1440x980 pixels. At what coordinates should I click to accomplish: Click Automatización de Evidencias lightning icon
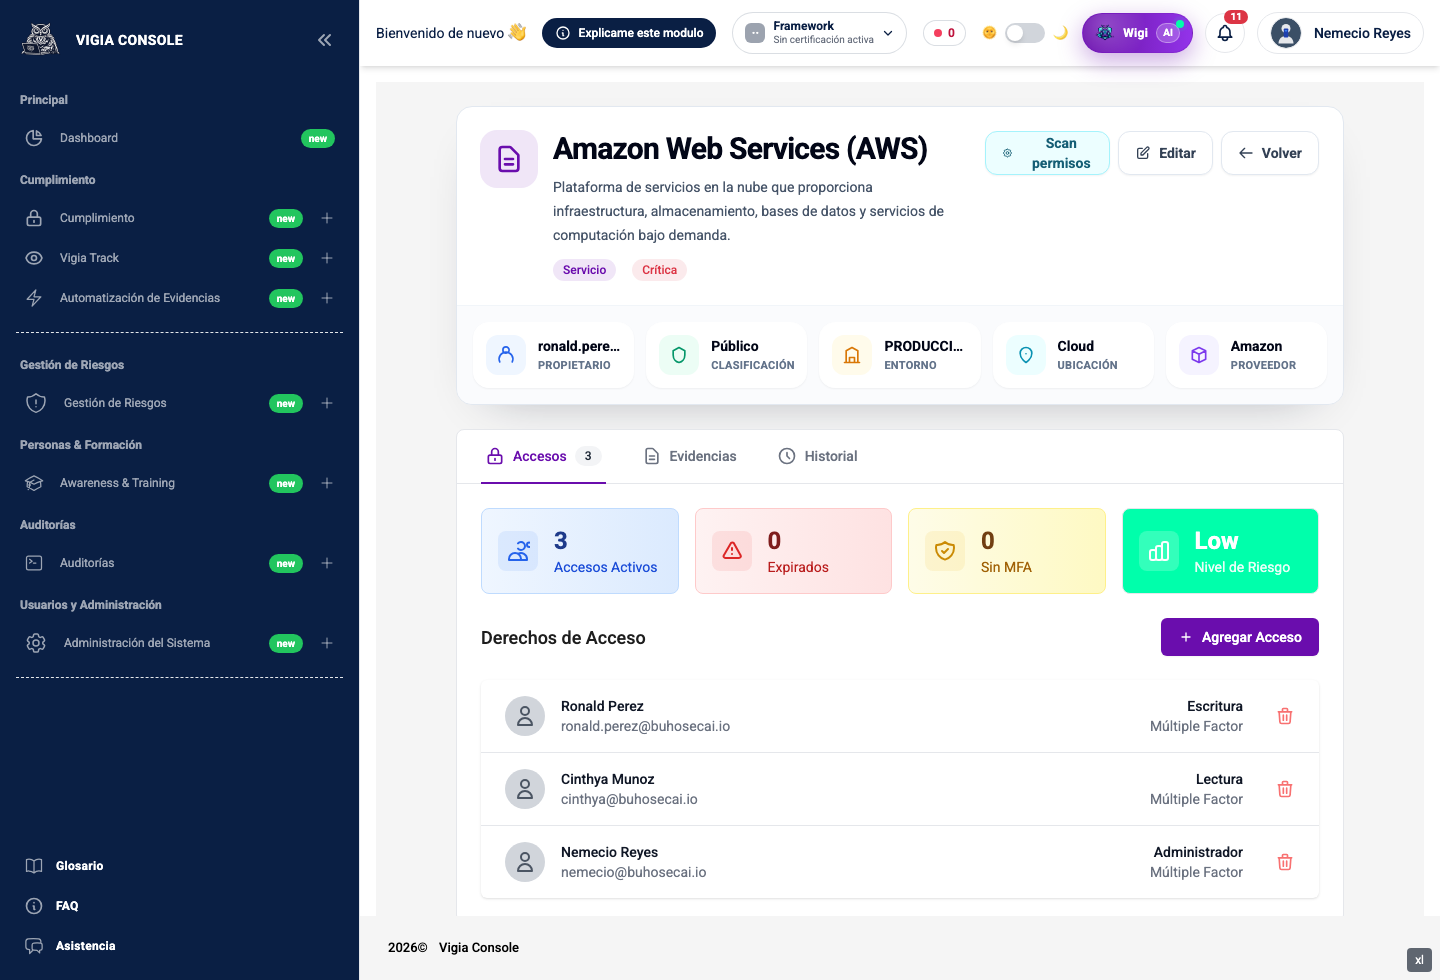pyautogui.click(x=34, y=298)
